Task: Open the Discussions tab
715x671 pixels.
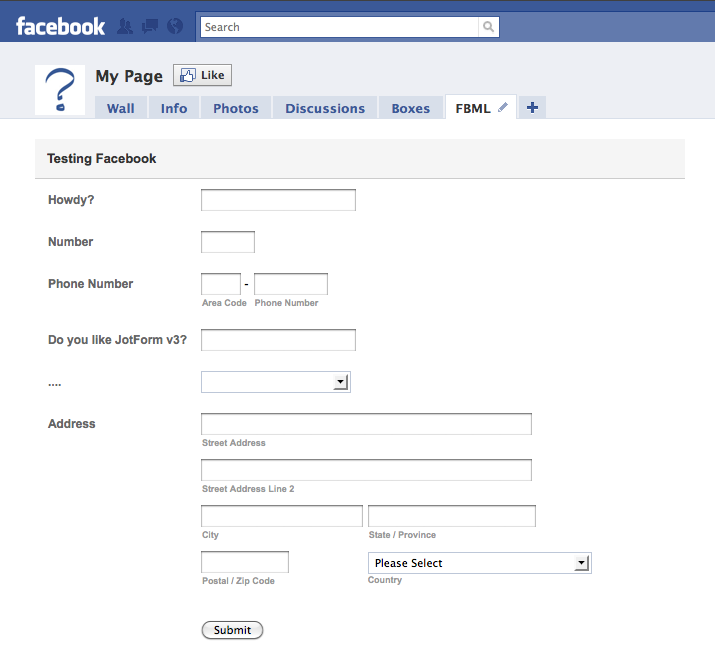Action: pyautogui.click(x=325, y=108)
